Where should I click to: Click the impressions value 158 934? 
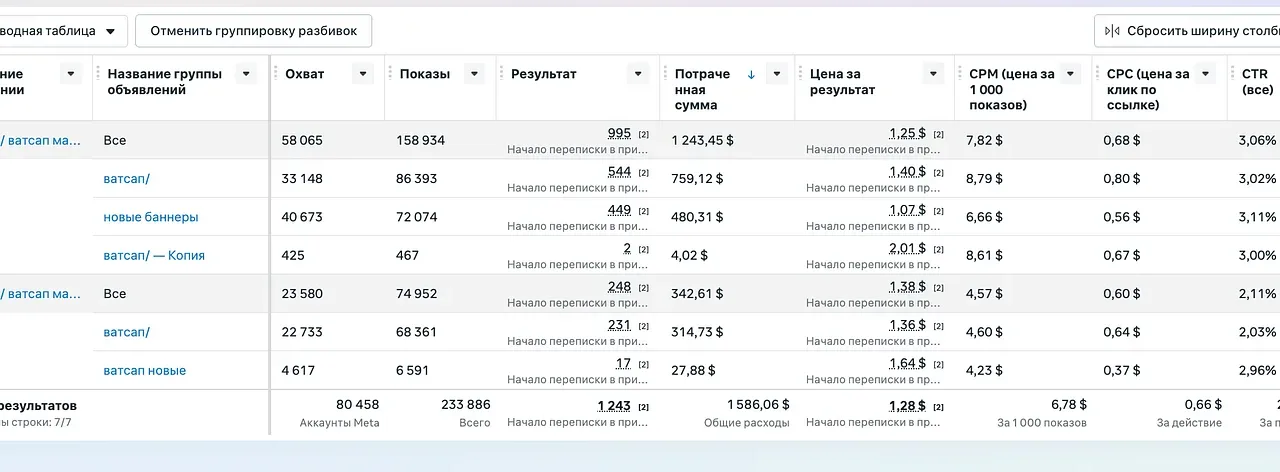[x=420, y=141]
